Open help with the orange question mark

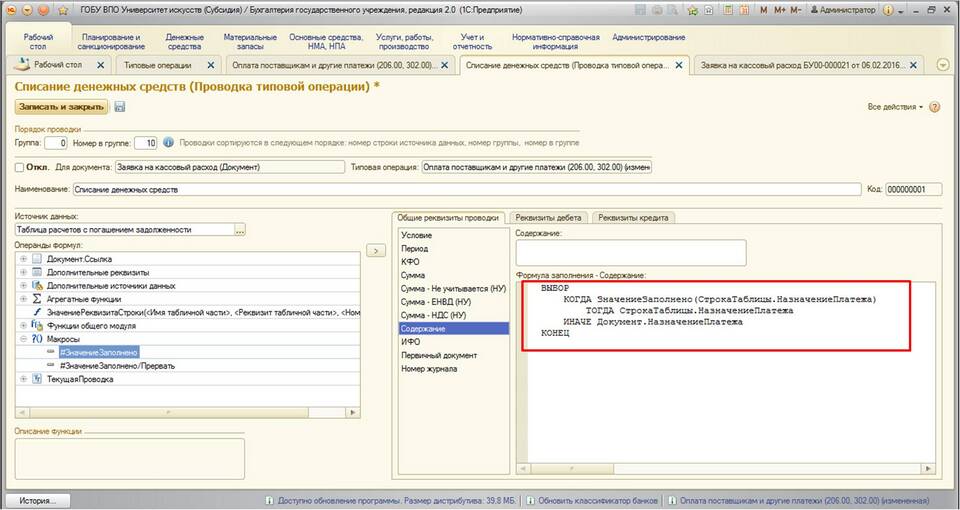tap(934, 107)
